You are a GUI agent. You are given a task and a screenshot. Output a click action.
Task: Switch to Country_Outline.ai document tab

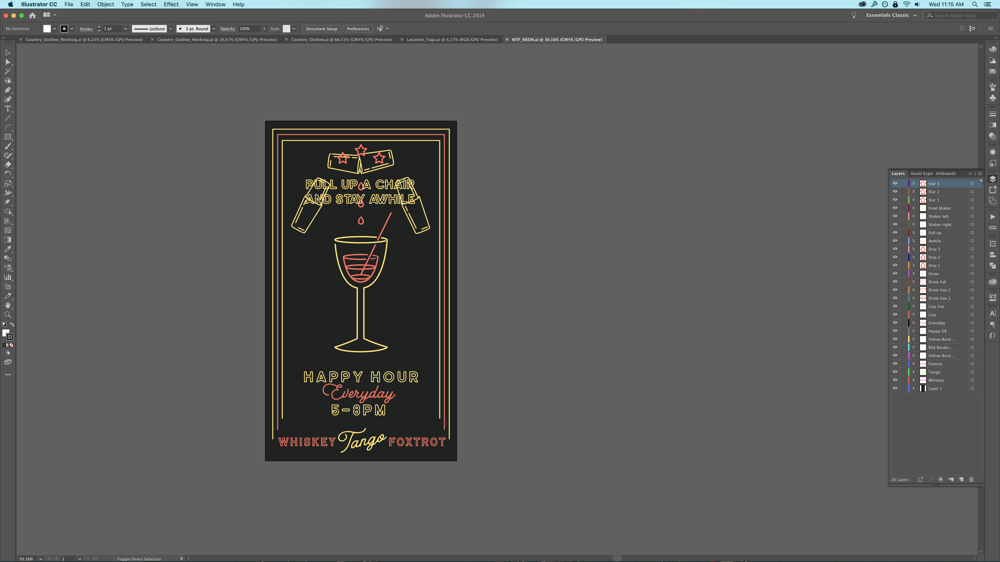click(342, 40)
